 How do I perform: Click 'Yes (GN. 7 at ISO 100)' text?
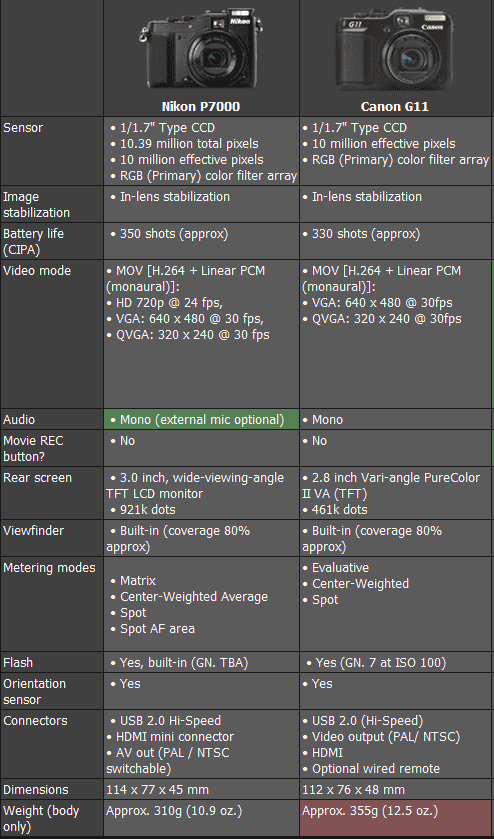point(381,662)
